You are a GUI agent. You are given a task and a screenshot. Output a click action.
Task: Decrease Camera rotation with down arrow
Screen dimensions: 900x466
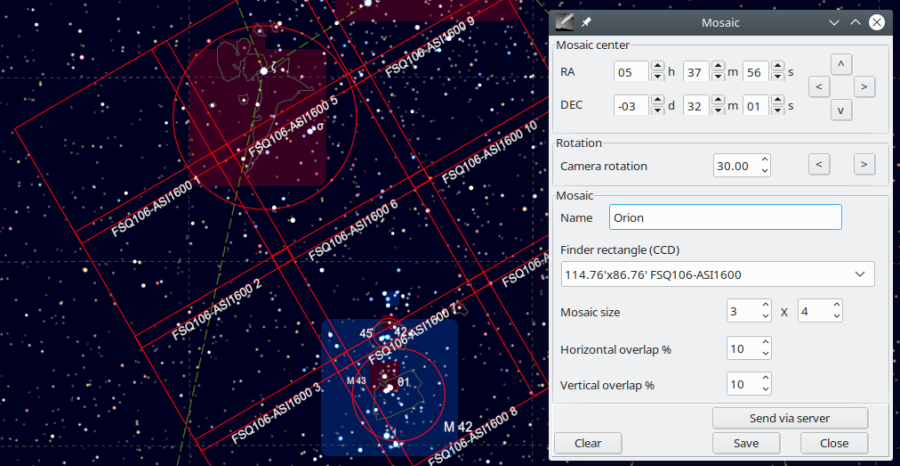pyautogui.click(x=765, y=171)
